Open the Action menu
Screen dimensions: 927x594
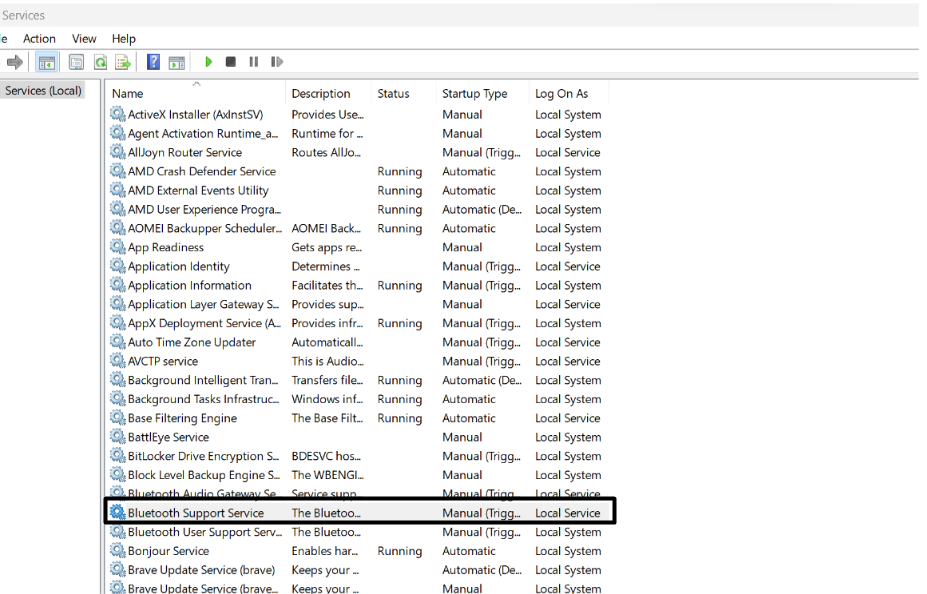(40, 39)
